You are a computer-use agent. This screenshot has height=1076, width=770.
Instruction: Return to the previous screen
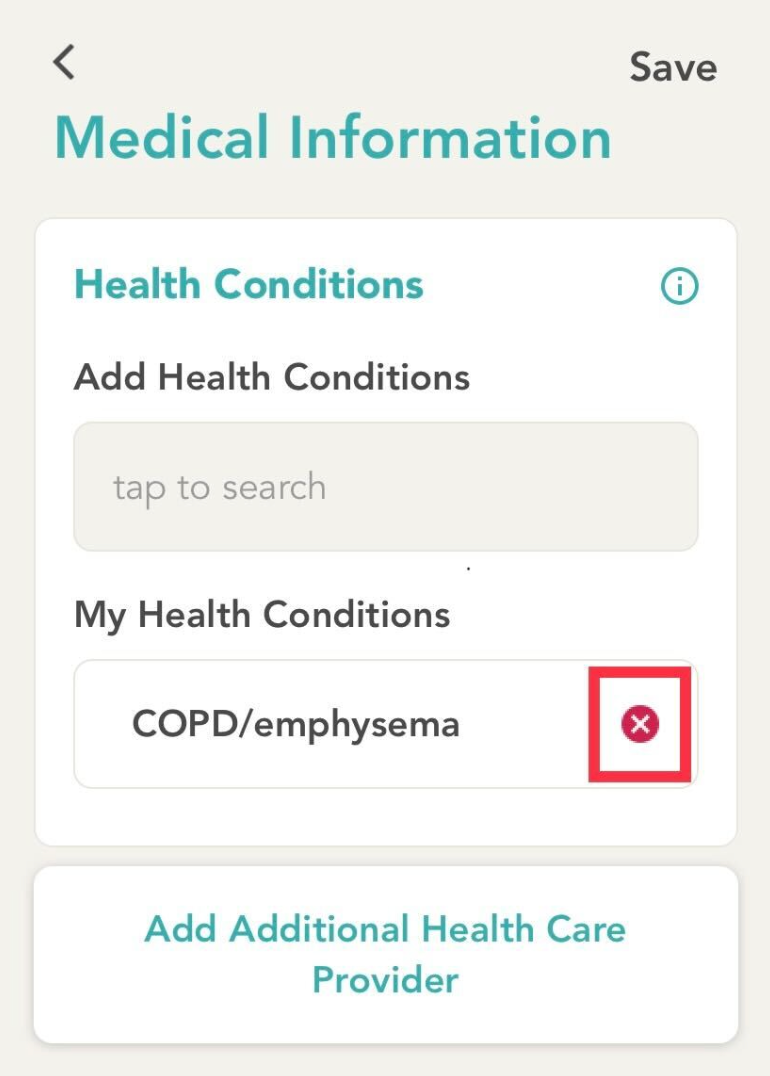point(64,62)
